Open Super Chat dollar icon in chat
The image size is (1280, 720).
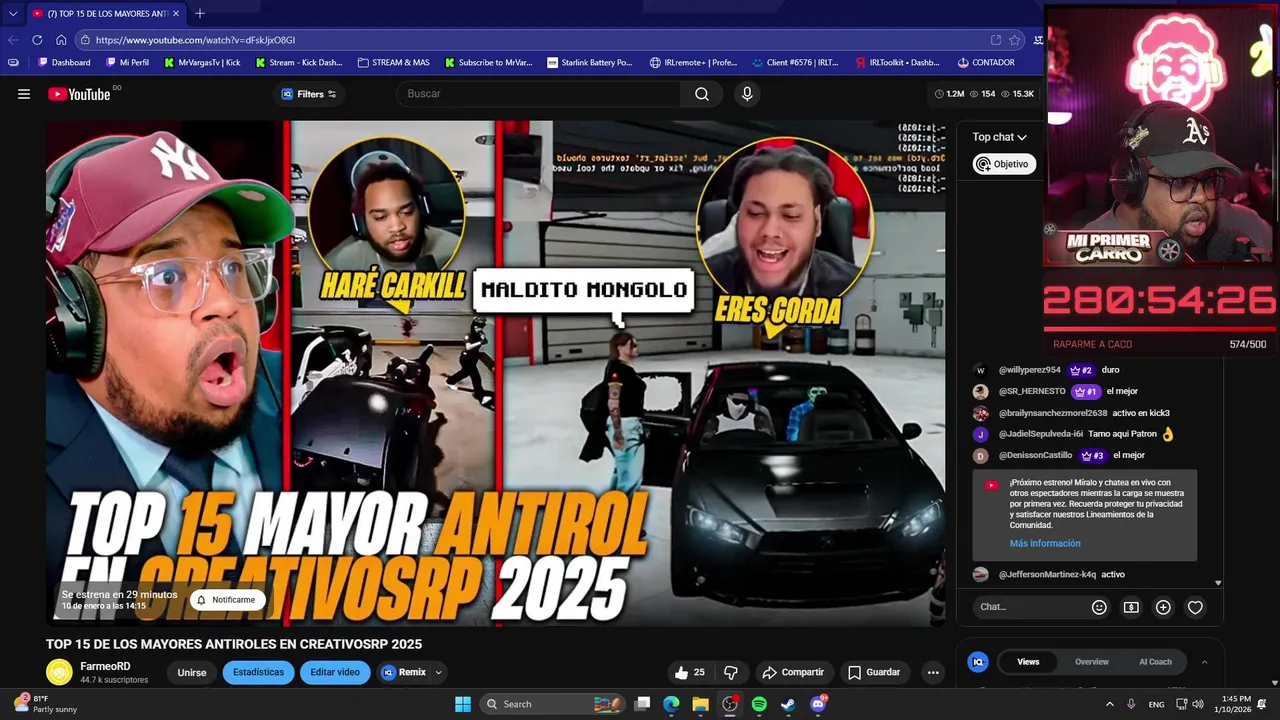click(1131, 607)
